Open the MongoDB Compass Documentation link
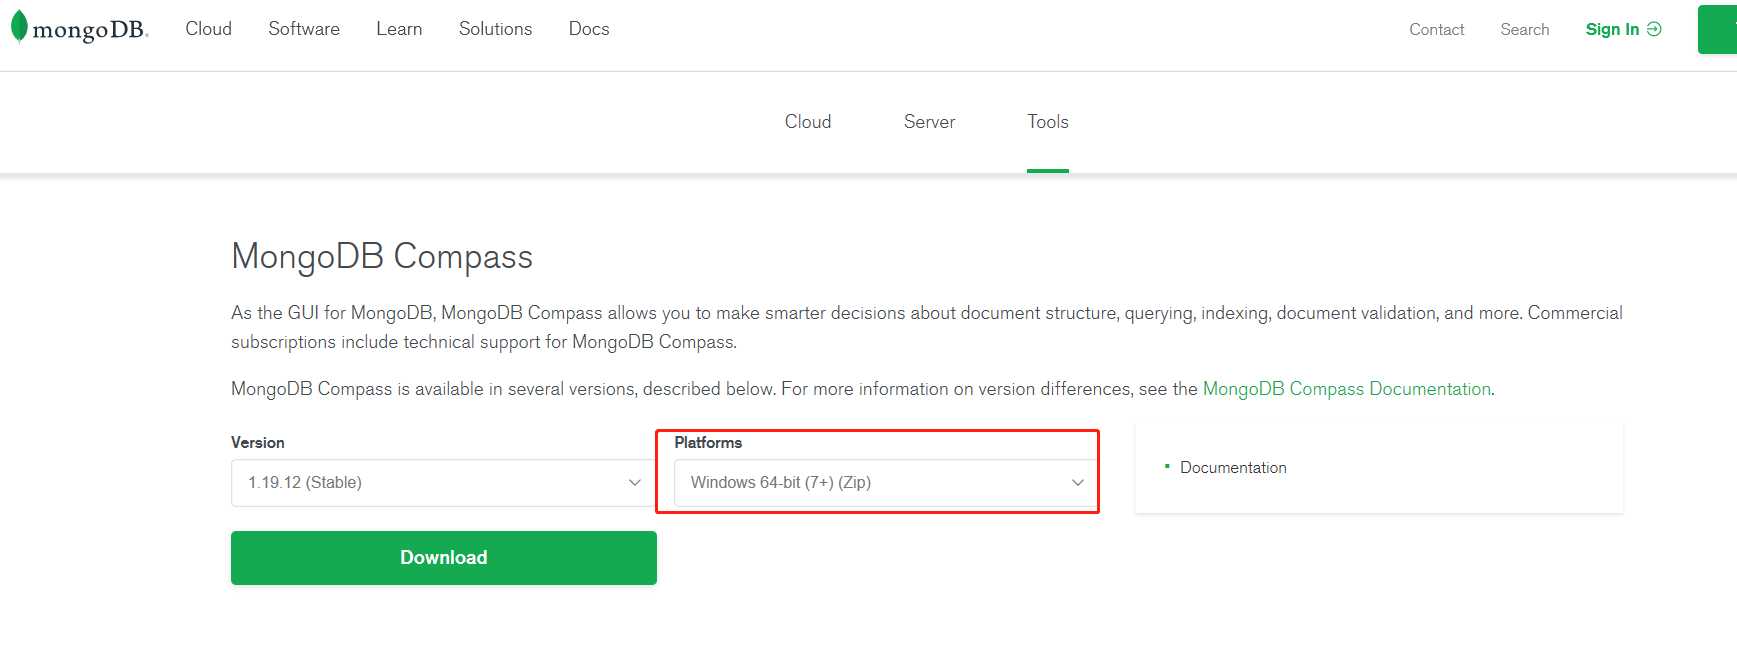 point(1346,389)
